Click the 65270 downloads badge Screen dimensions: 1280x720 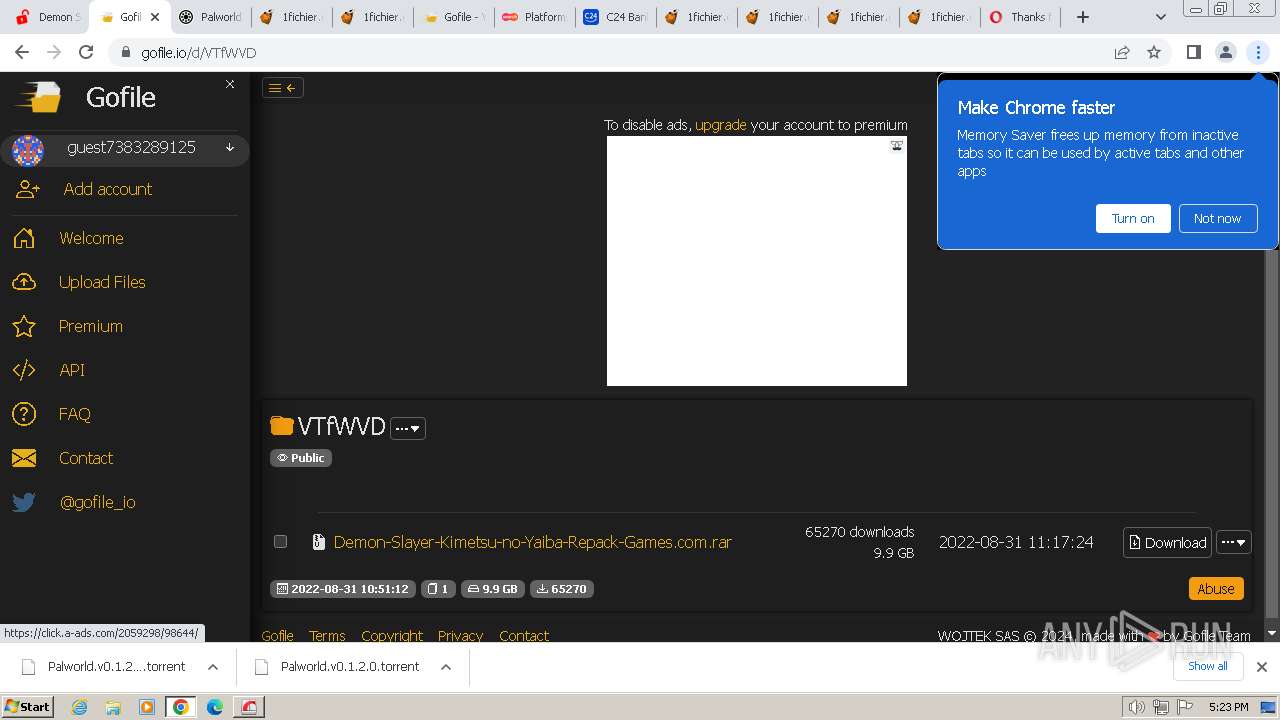[562, 589]
